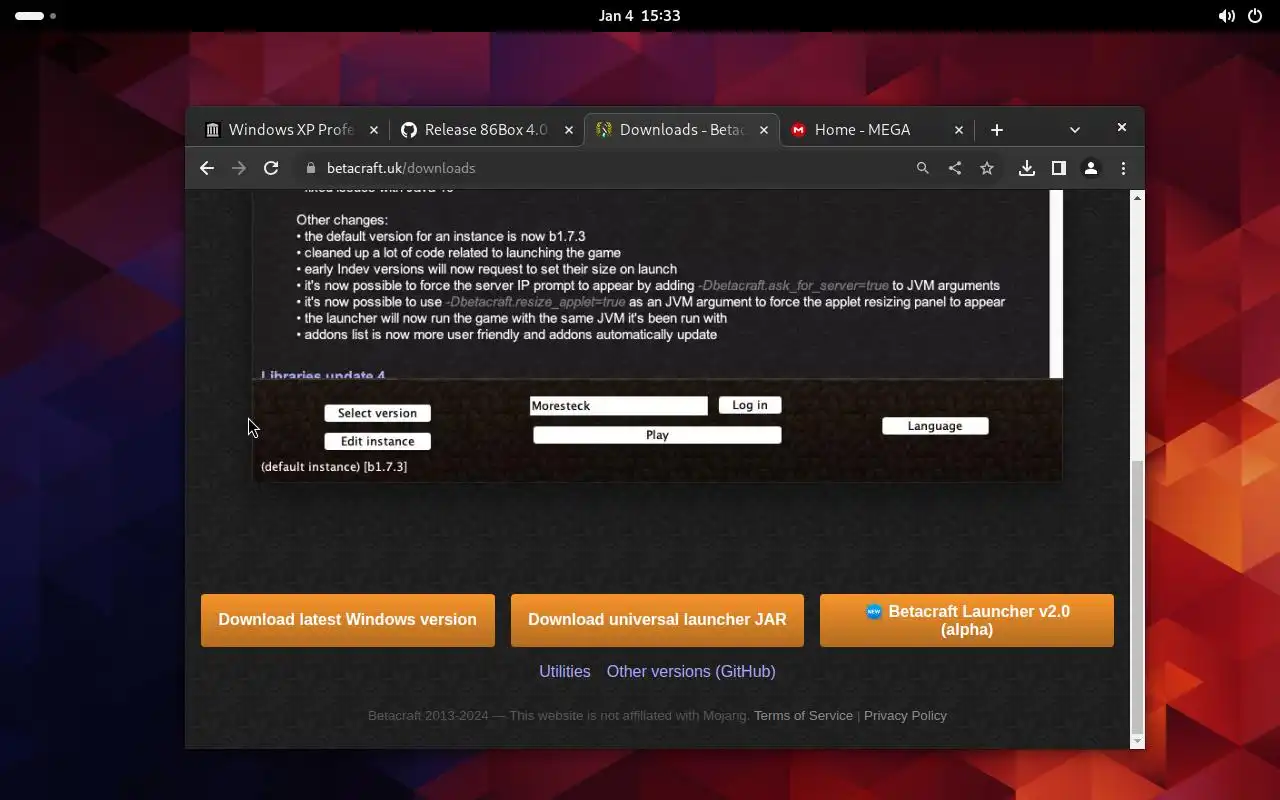Click Download universal launcher JAR
Screen dimensions: 1280x800
(x=657, y=620)
